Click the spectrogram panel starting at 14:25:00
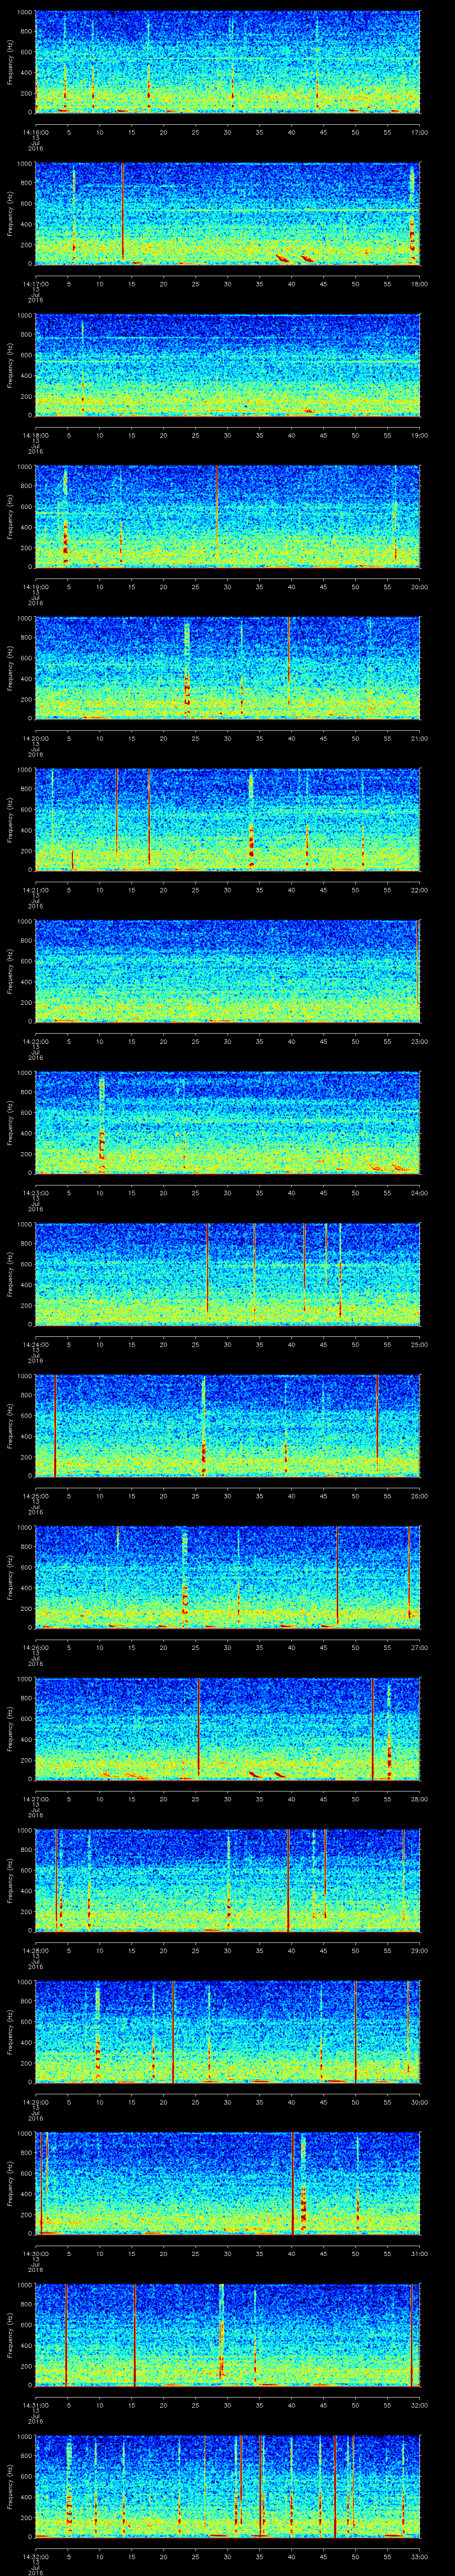This screenshot has height=2576, width=455. tap(227, 1425)
